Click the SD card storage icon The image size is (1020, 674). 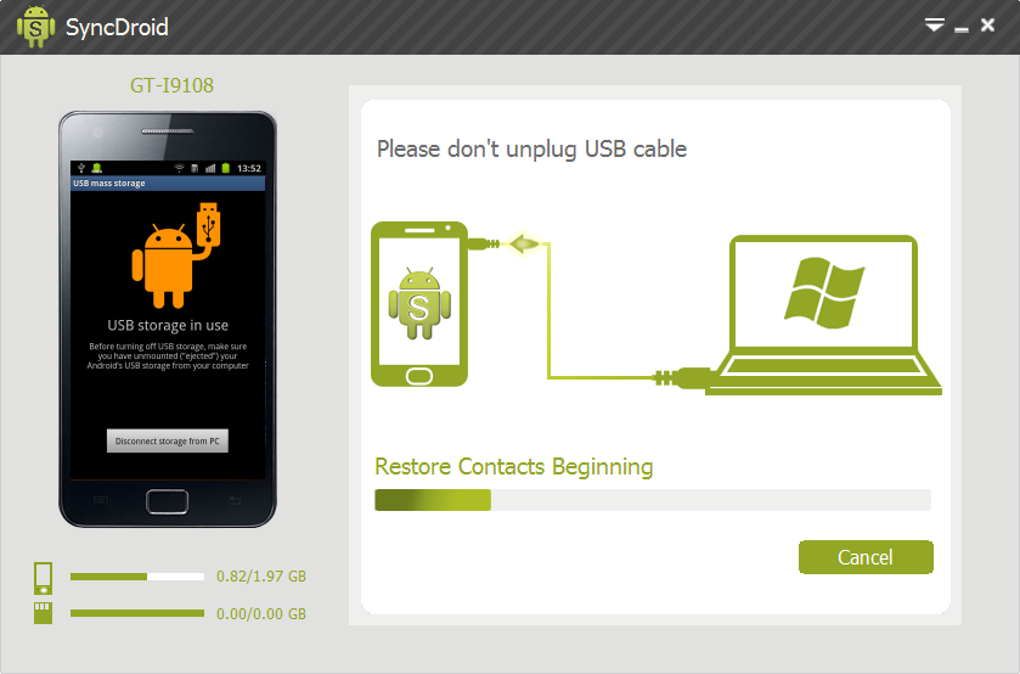(43, 613)
